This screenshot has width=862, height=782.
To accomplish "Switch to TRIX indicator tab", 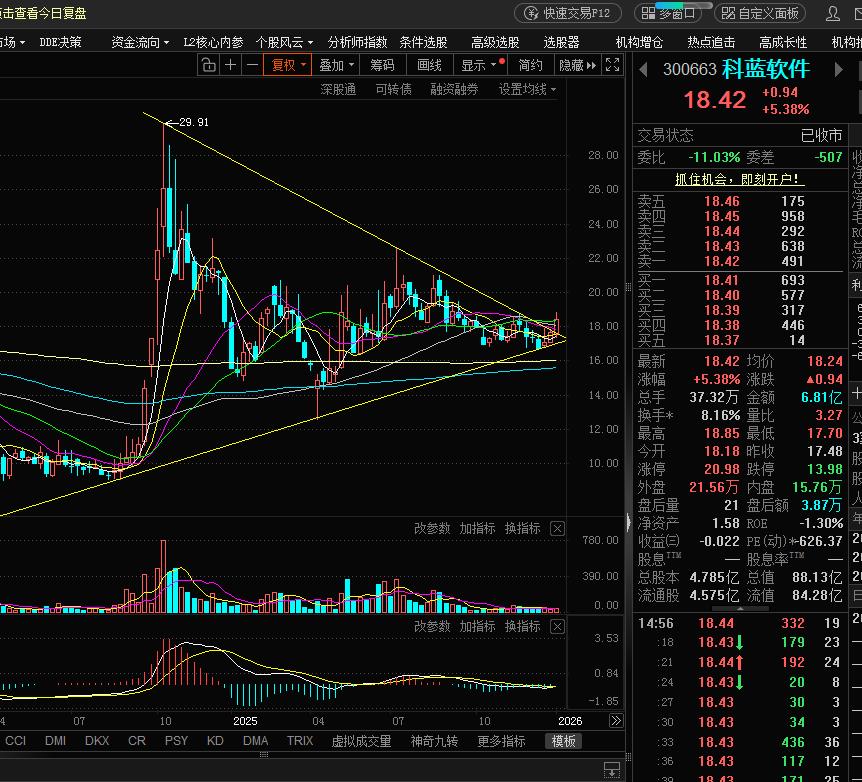I will (300, 741).
